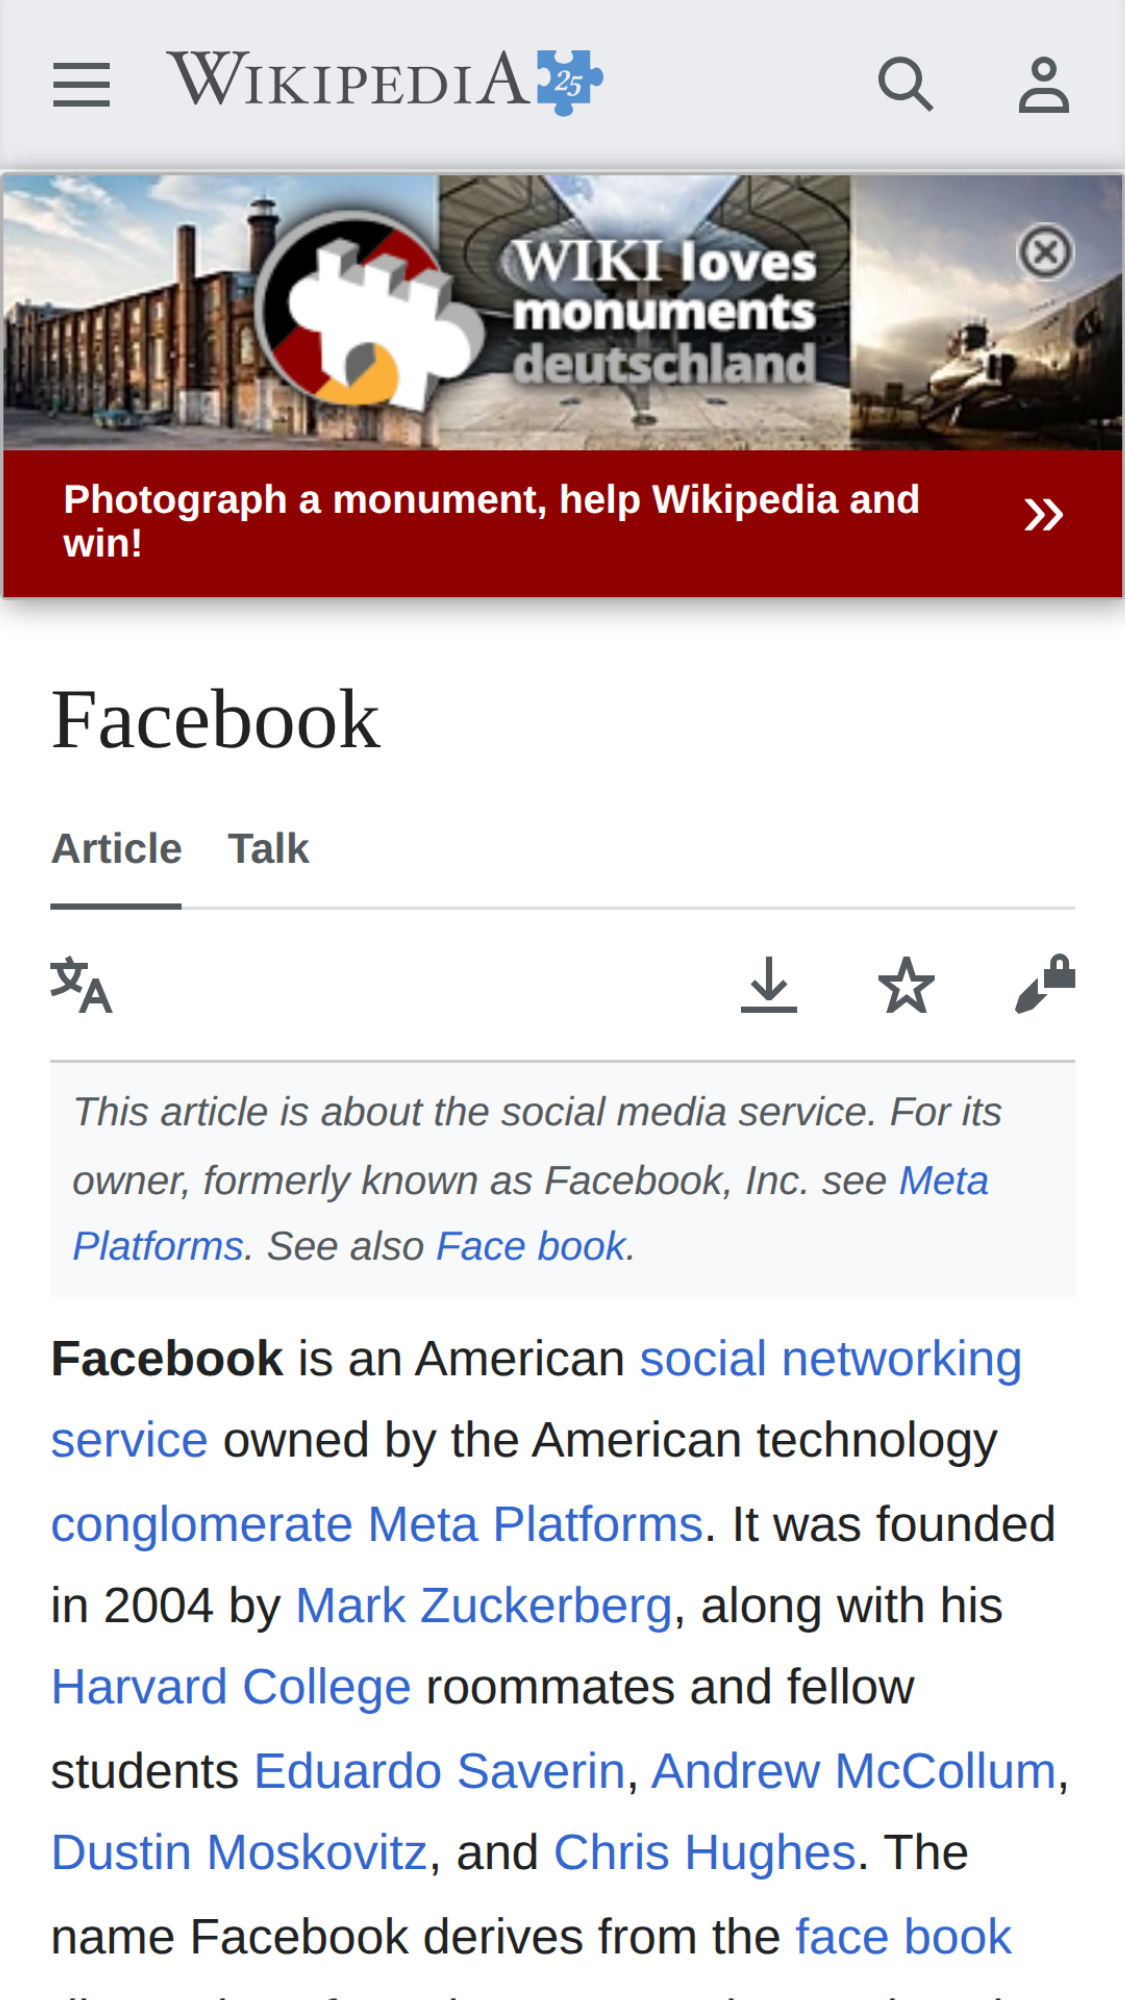Viewport: 1125px width, 2000px height.
Task: Click the Wiki Loves Monuments banner image
Action: pos(562,313)
